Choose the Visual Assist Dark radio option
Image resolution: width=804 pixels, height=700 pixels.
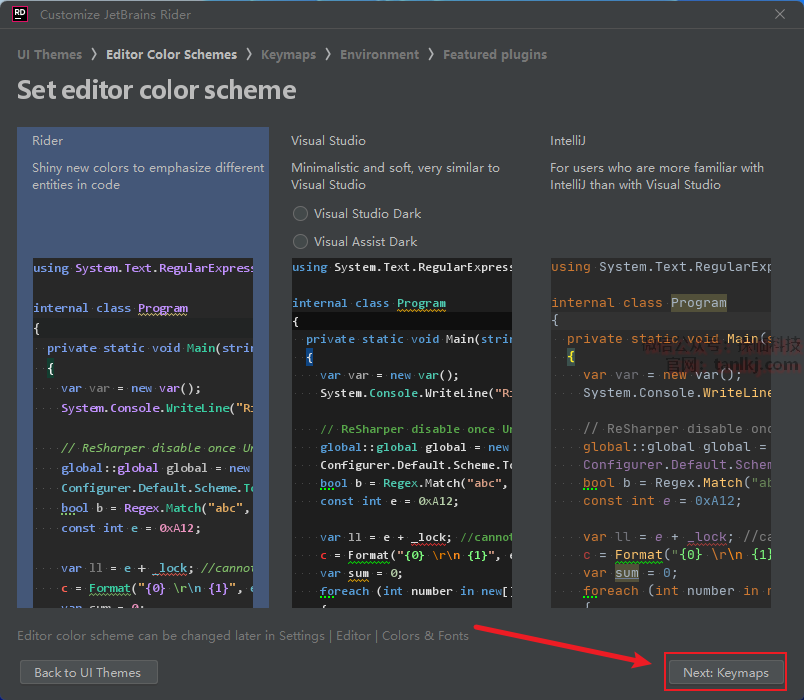(300, 242)
